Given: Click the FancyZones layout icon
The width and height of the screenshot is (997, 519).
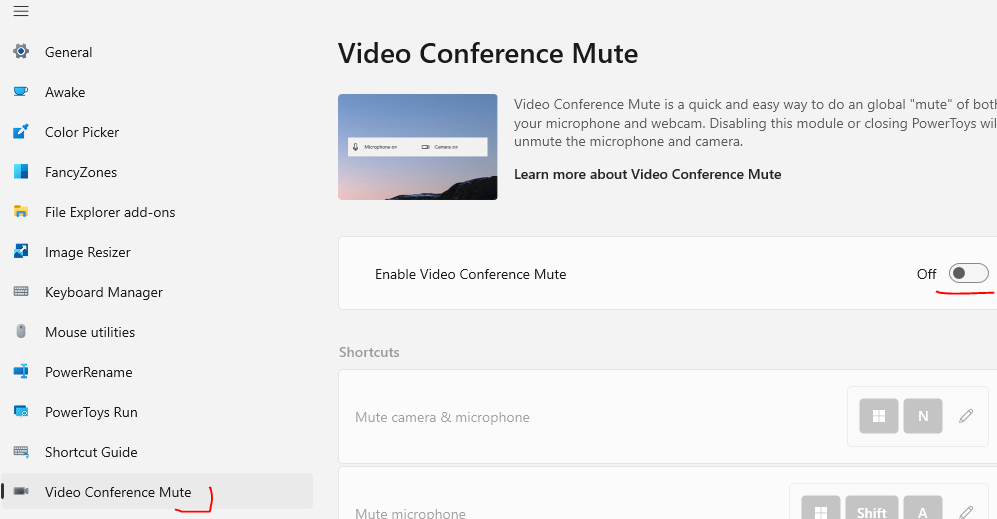Looking at the screenshot, I should (x=21, y=172).
